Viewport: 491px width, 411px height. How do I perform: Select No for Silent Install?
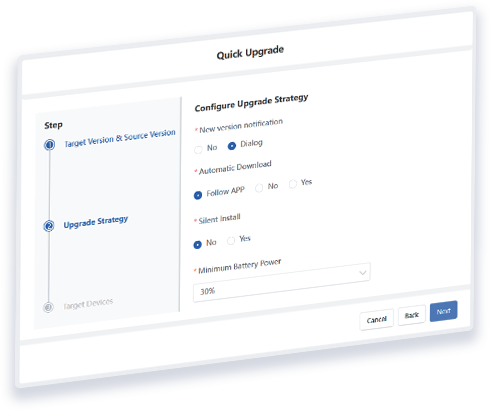pyautogui.click(x=197, y=245)
